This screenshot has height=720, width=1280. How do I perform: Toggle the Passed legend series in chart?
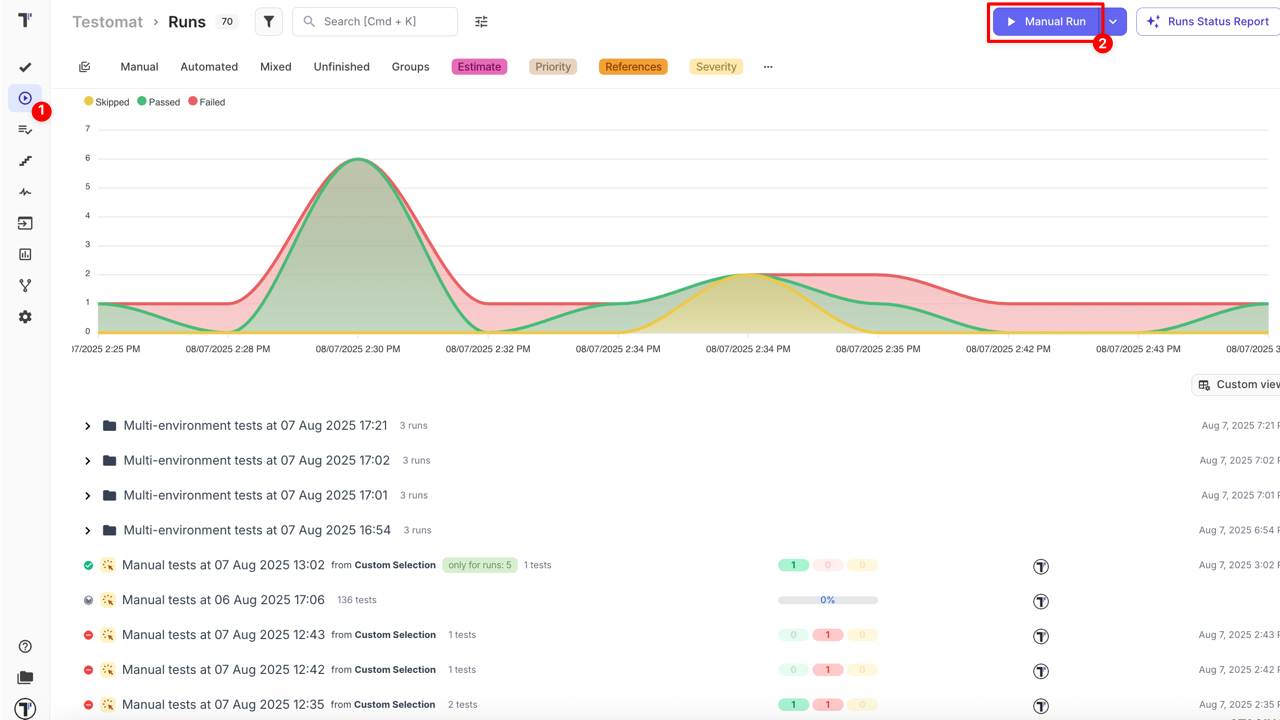[x=158, y=102]
